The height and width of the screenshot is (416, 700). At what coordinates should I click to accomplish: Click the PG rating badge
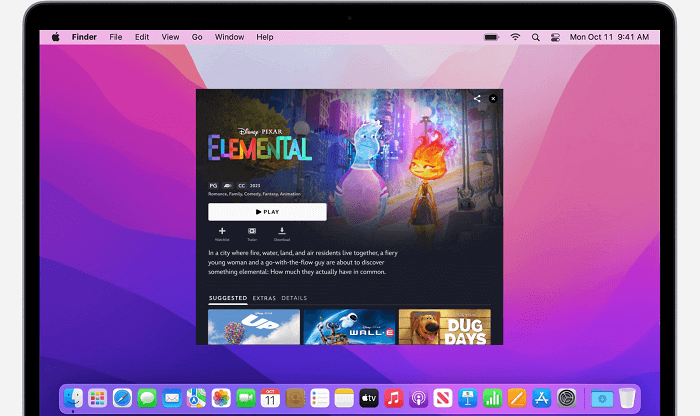213,186
